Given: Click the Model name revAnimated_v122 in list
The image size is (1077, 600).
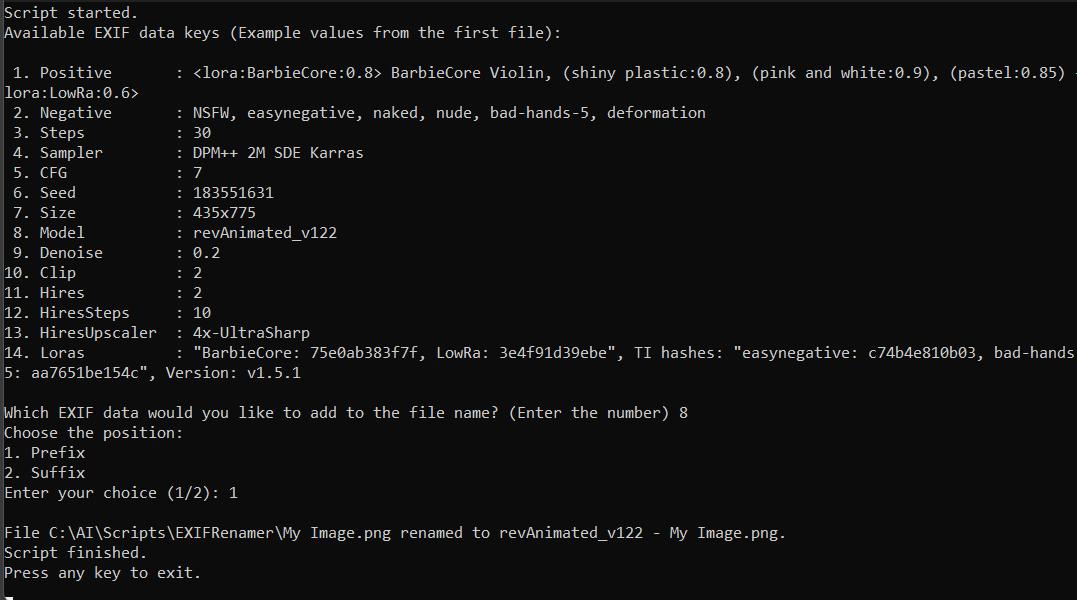Looking at the screenshot, I should click(x=264, y=233).
